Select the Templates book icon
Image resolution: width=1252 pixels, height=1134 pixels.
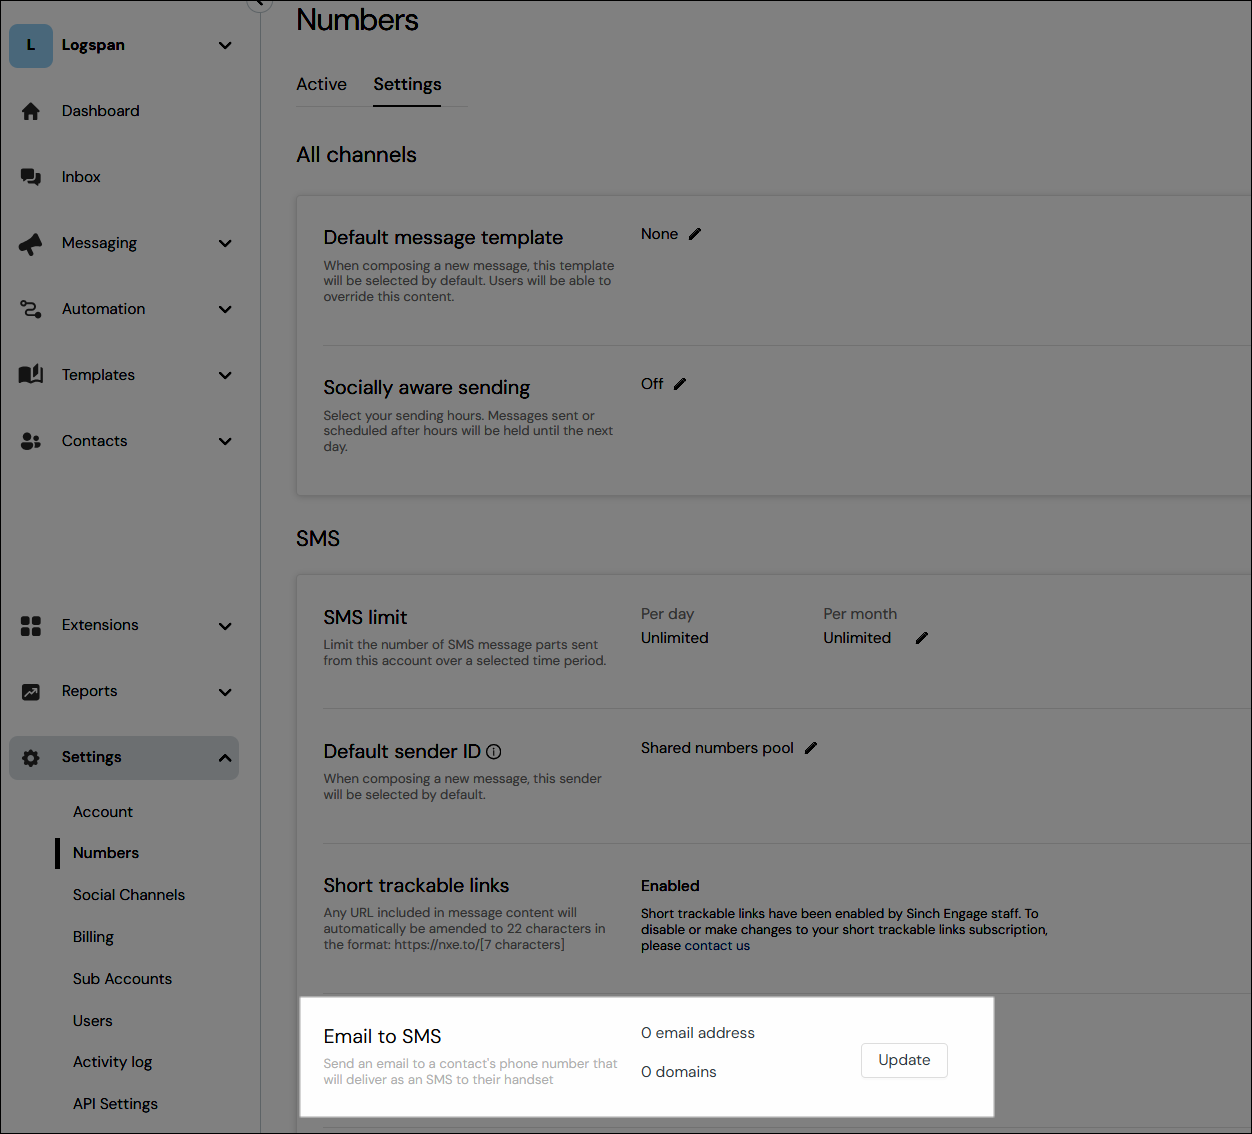coord(31,374)
